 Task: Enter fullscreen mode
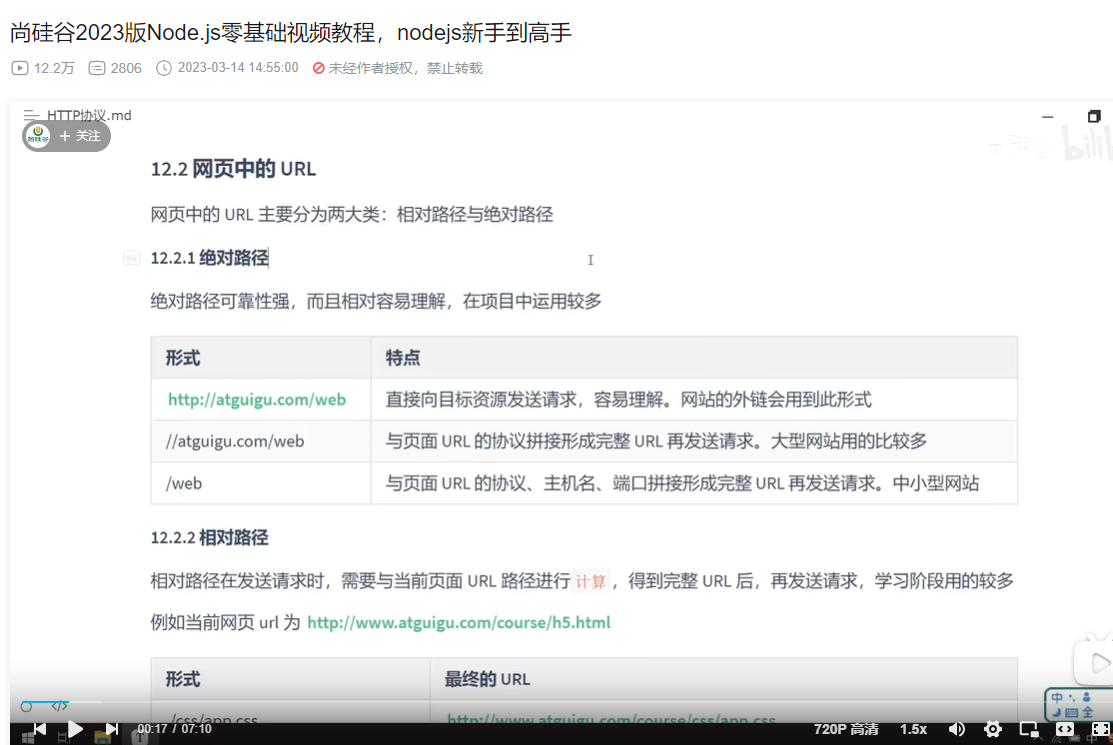click(x=1100, y=729)
